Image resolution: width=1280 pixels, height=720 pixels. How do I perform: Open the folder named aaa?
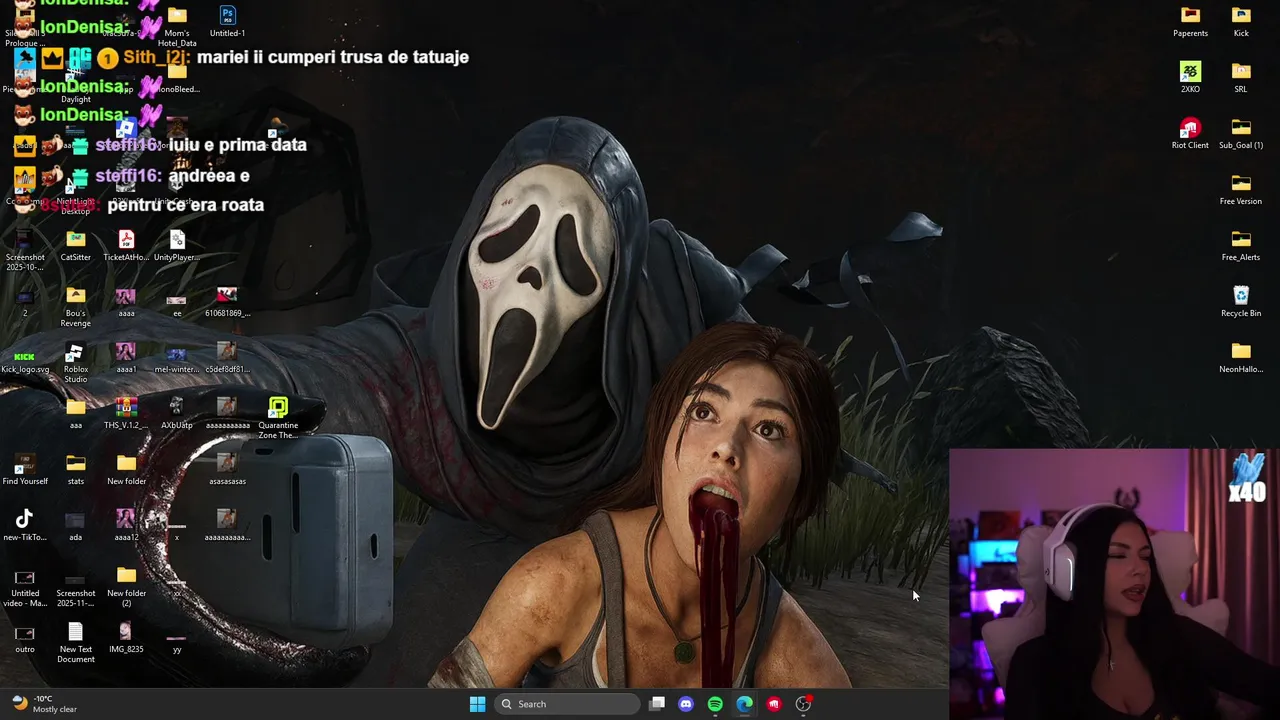pyautogui.click(x=76, y=407)
